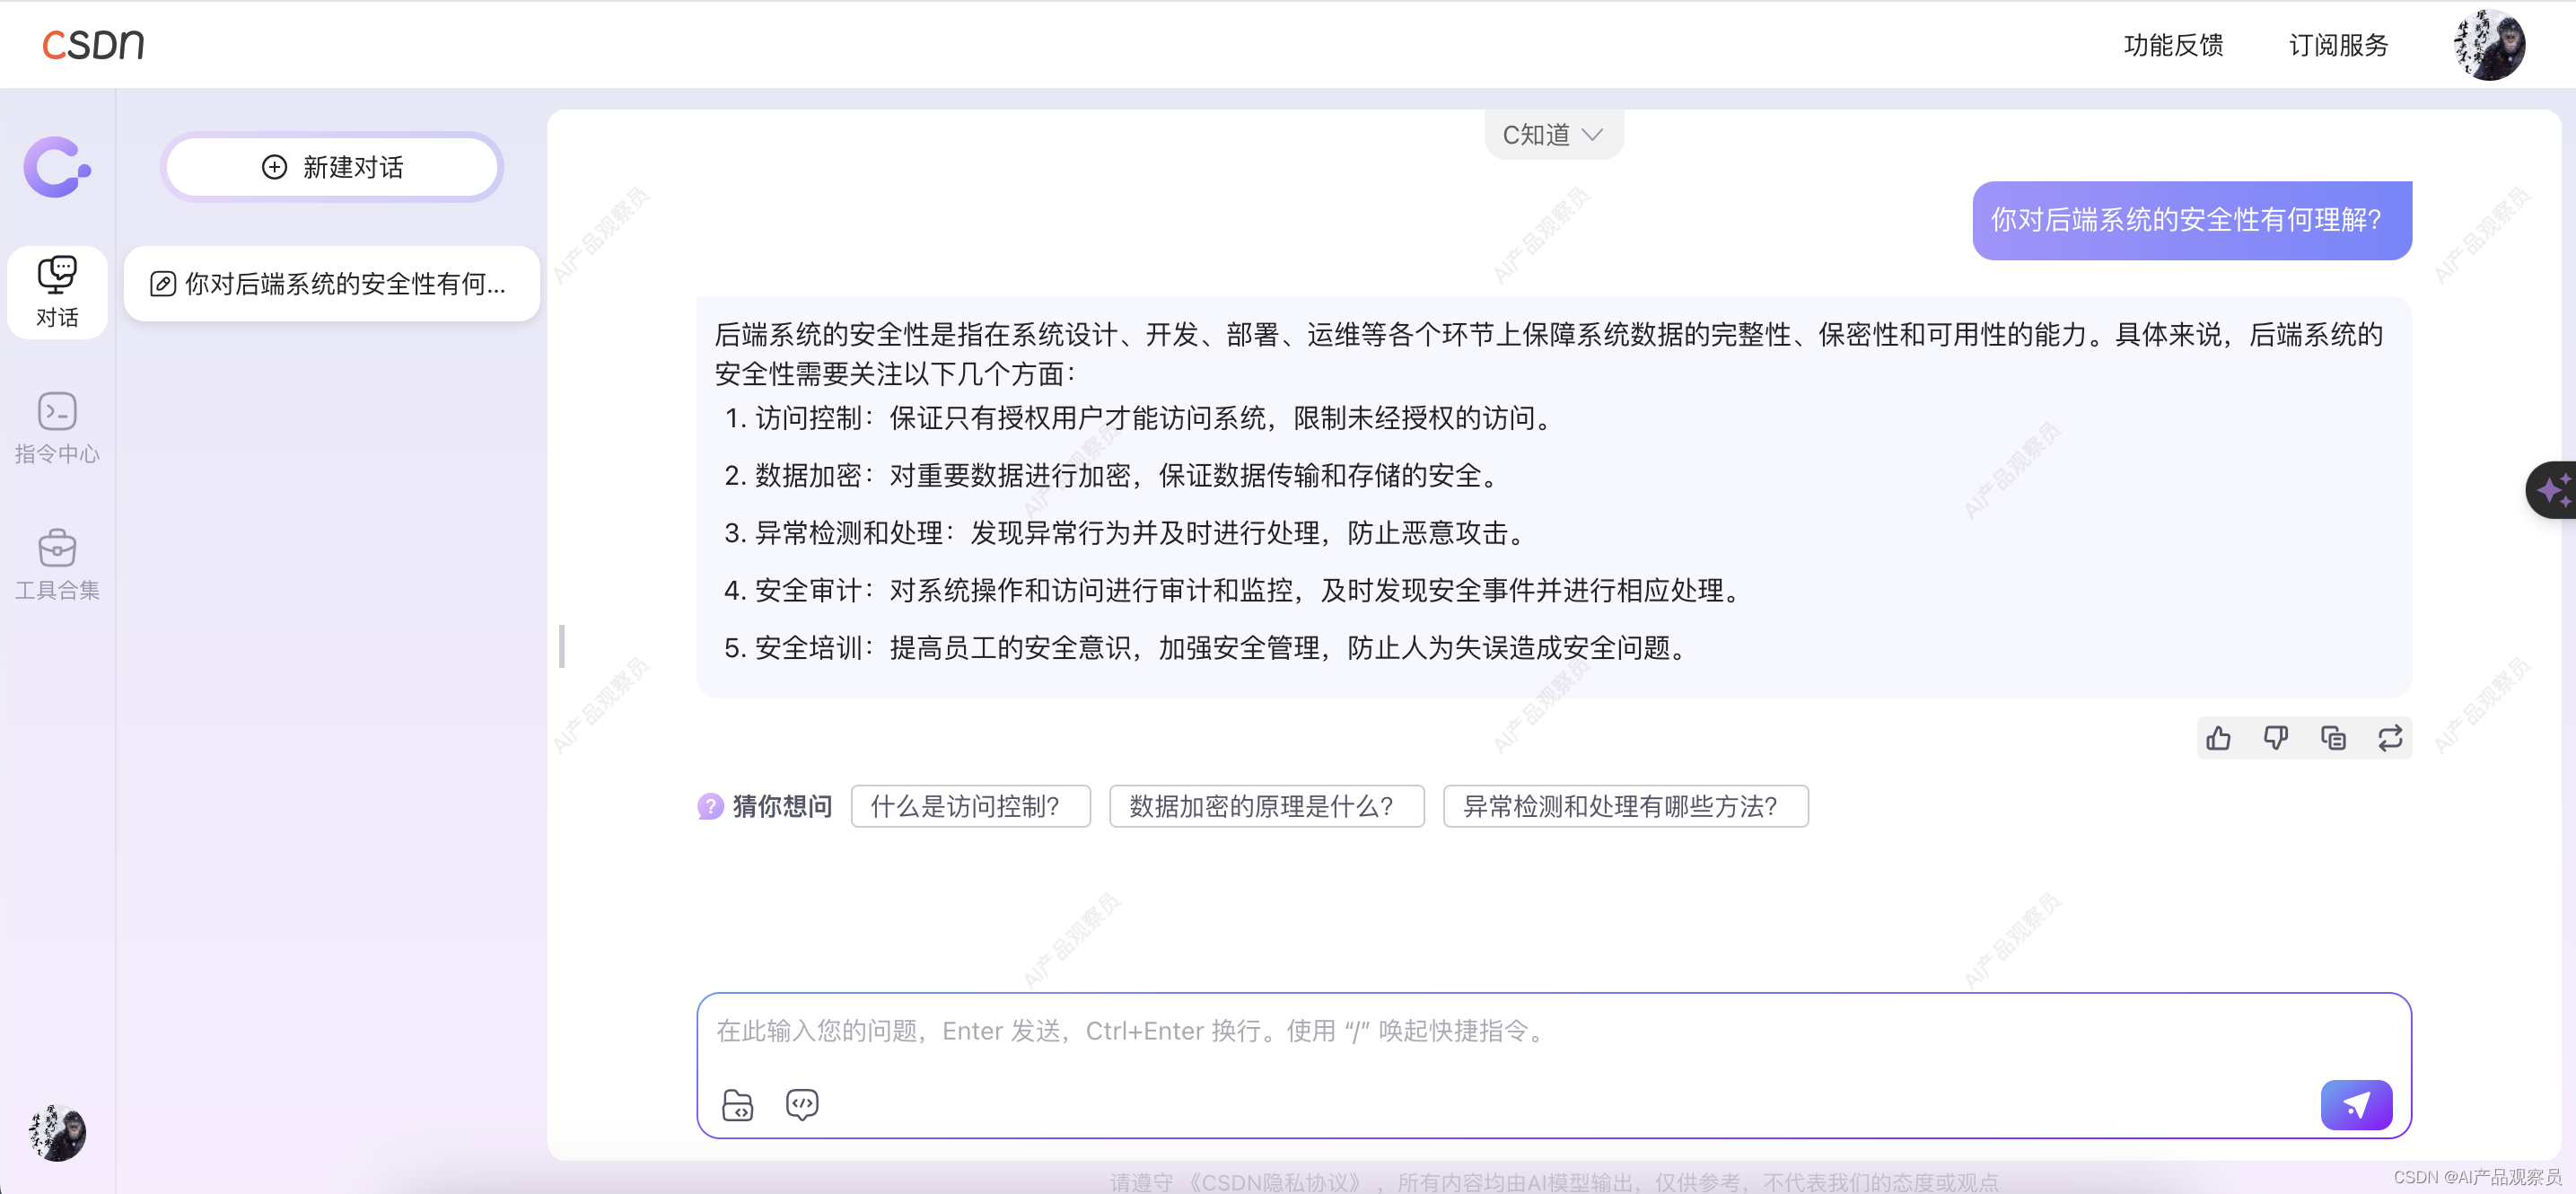Click the send arrow button
Viewport: 2576px width, 1194px height.
[x=2355, y=1104]
